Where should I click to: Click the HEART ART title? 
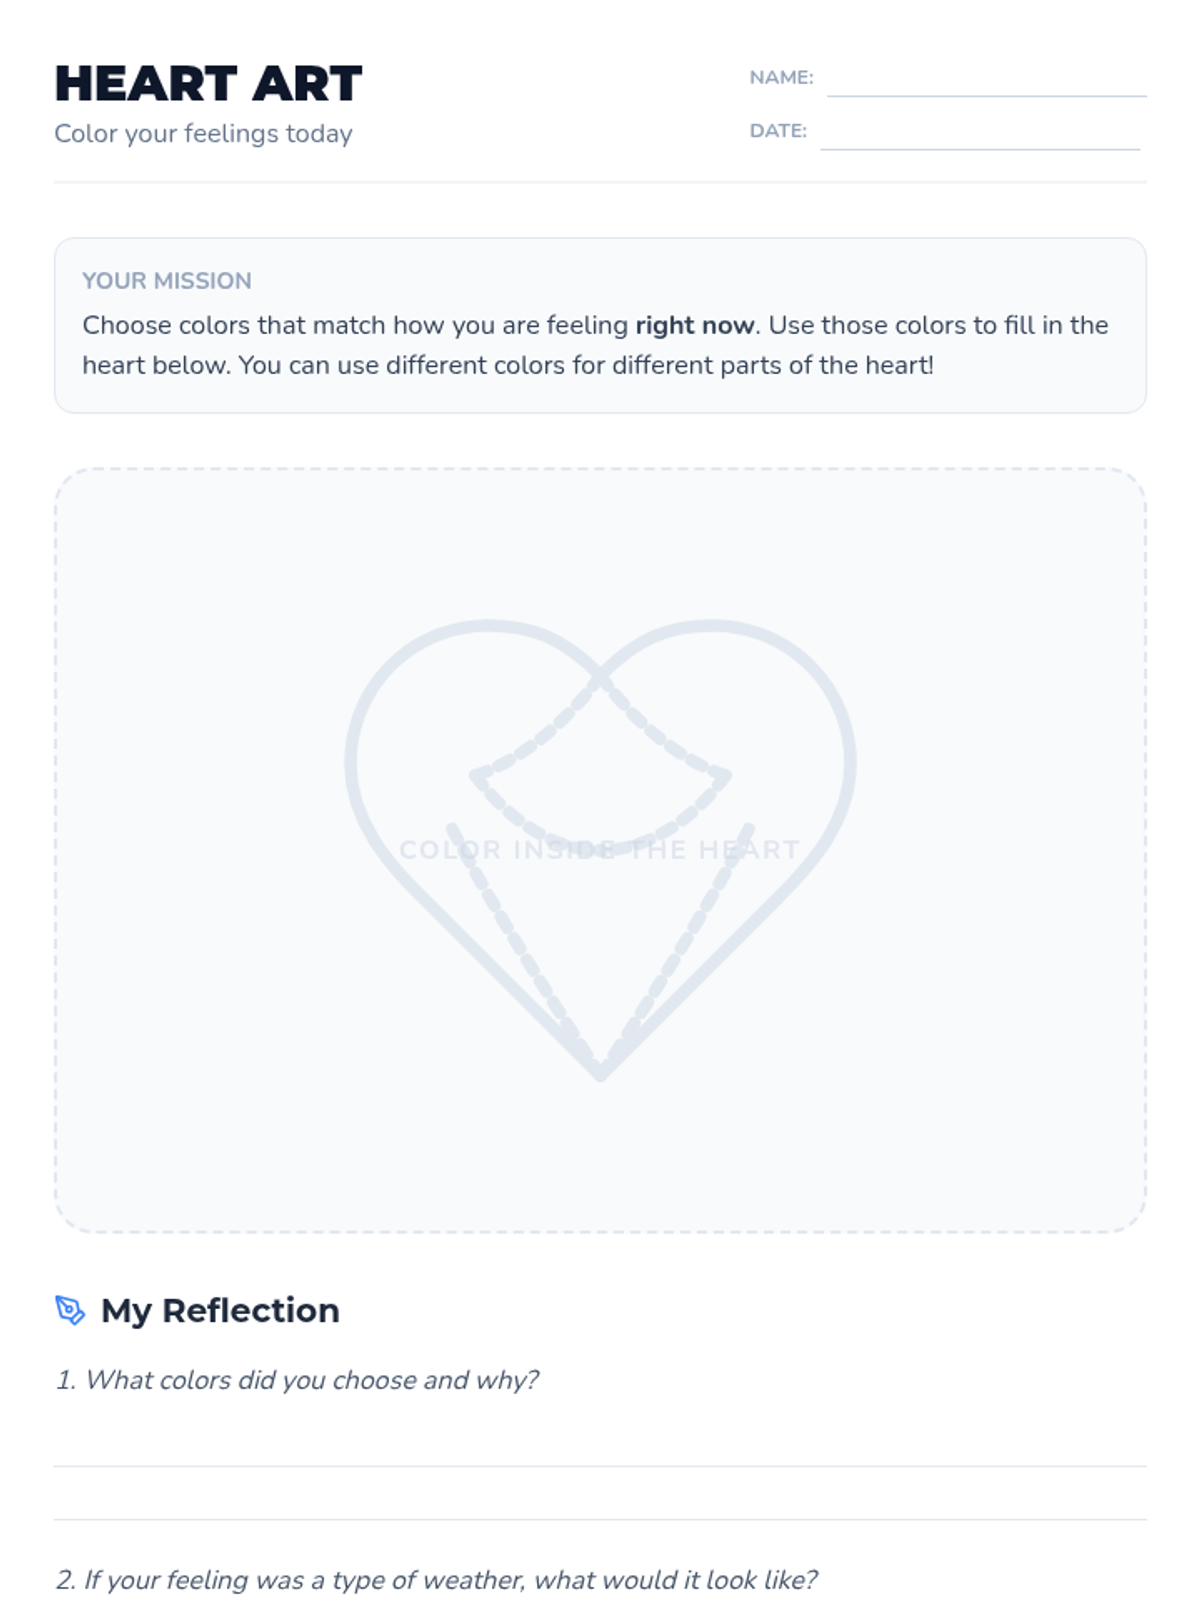click(x=208, y=84)
